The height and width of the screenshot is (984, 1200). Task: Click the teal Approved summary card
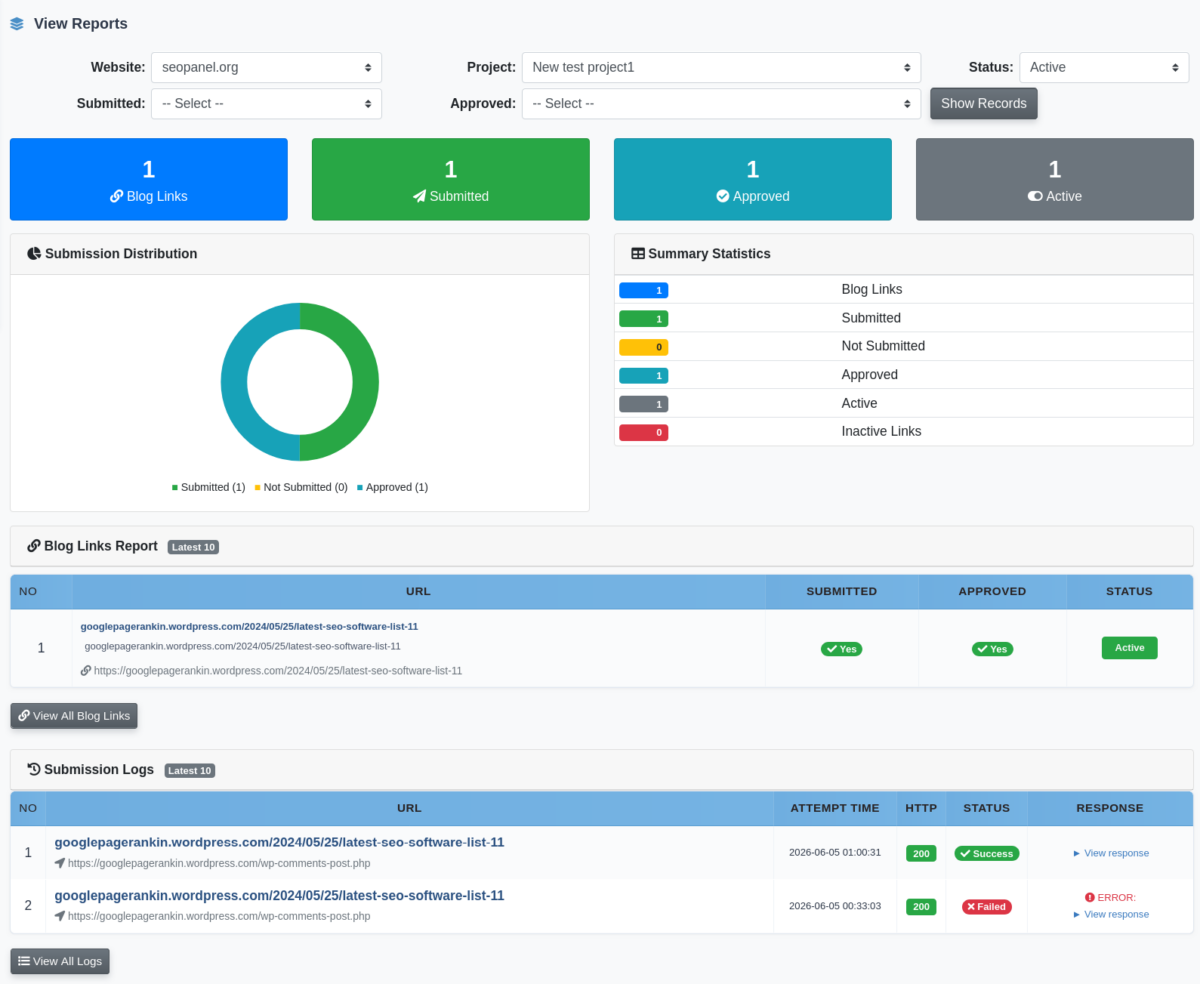coord(753,179)
